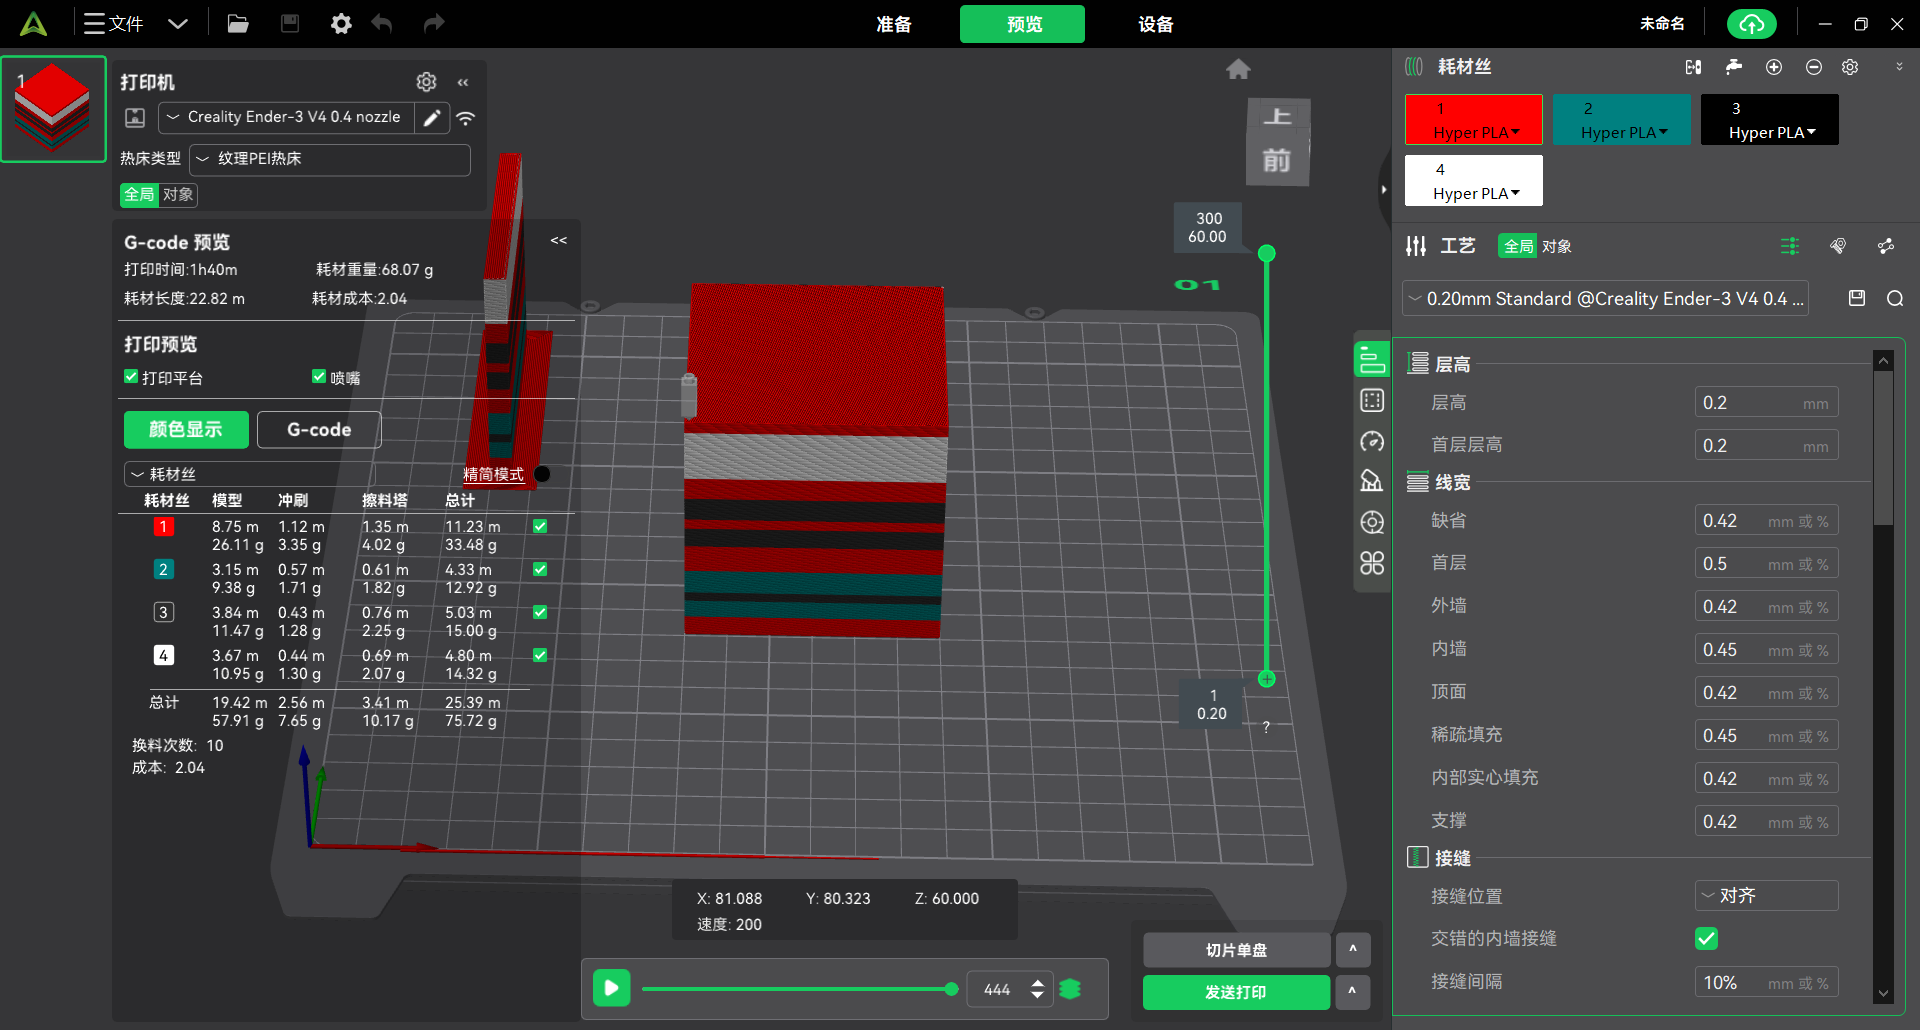1920x1030 pixels.
Task: Click the home view reset icon
Action: click(x=1238, y=69)
